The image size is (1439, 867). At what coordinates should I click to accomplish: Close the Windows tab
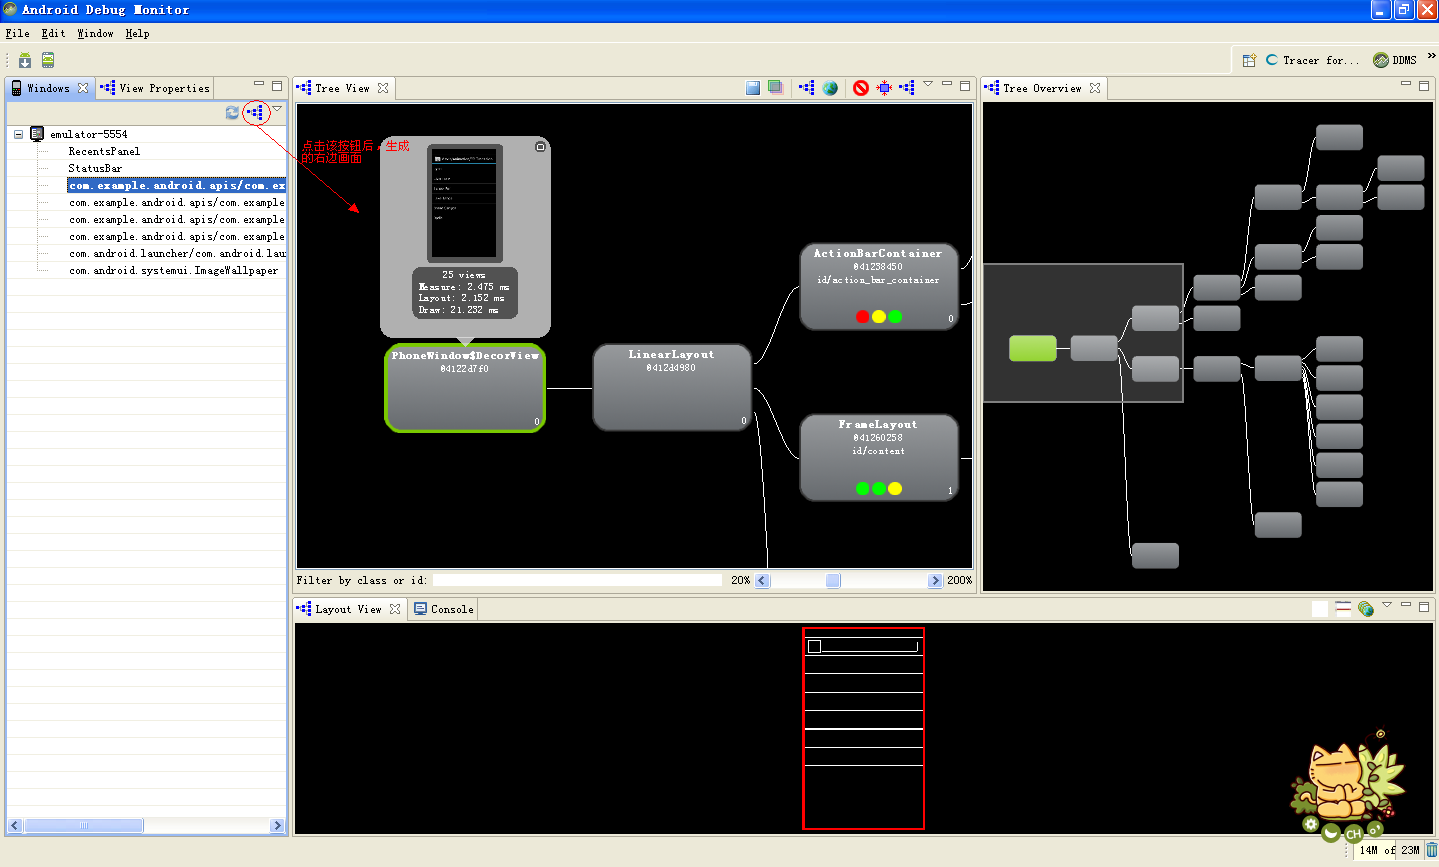point(83,88)
